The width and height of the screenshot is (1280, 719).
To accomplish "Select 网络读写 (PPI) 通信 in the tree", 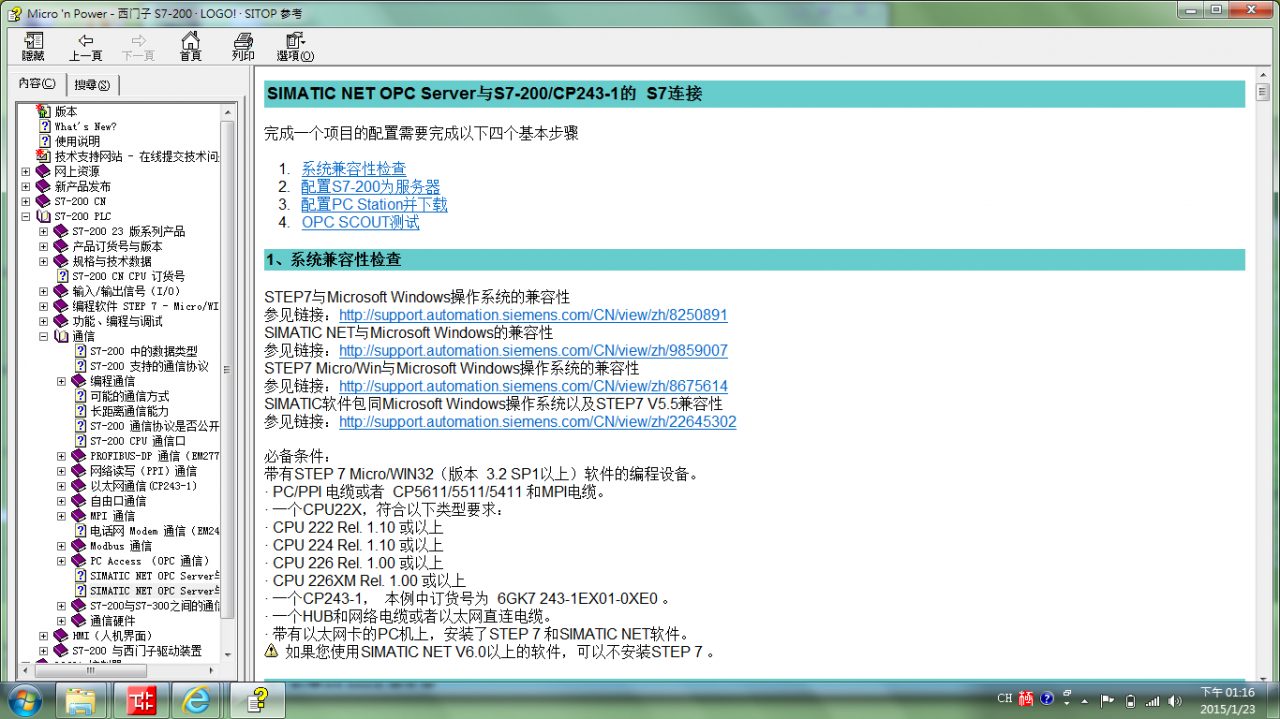I will pos(143,471).
